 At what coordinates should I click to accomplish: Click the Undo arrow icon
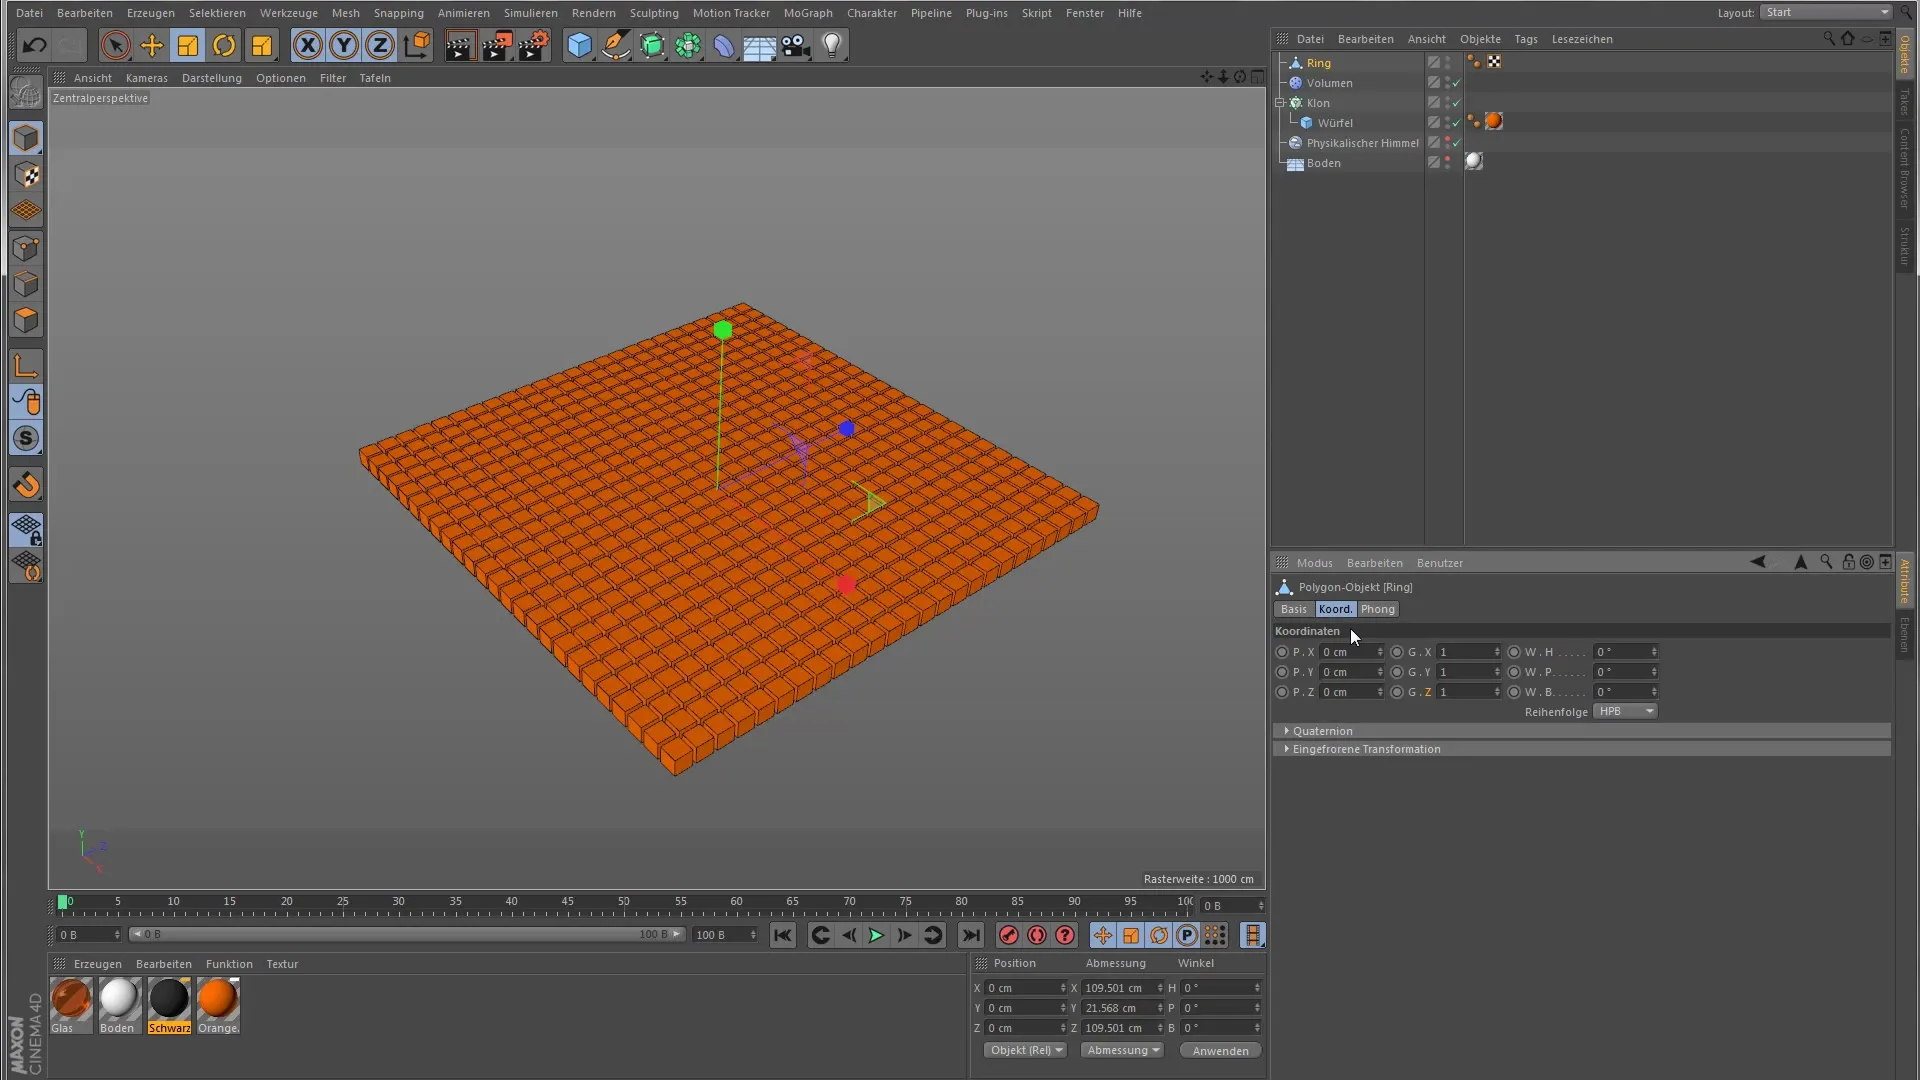[x=34, y=45]
